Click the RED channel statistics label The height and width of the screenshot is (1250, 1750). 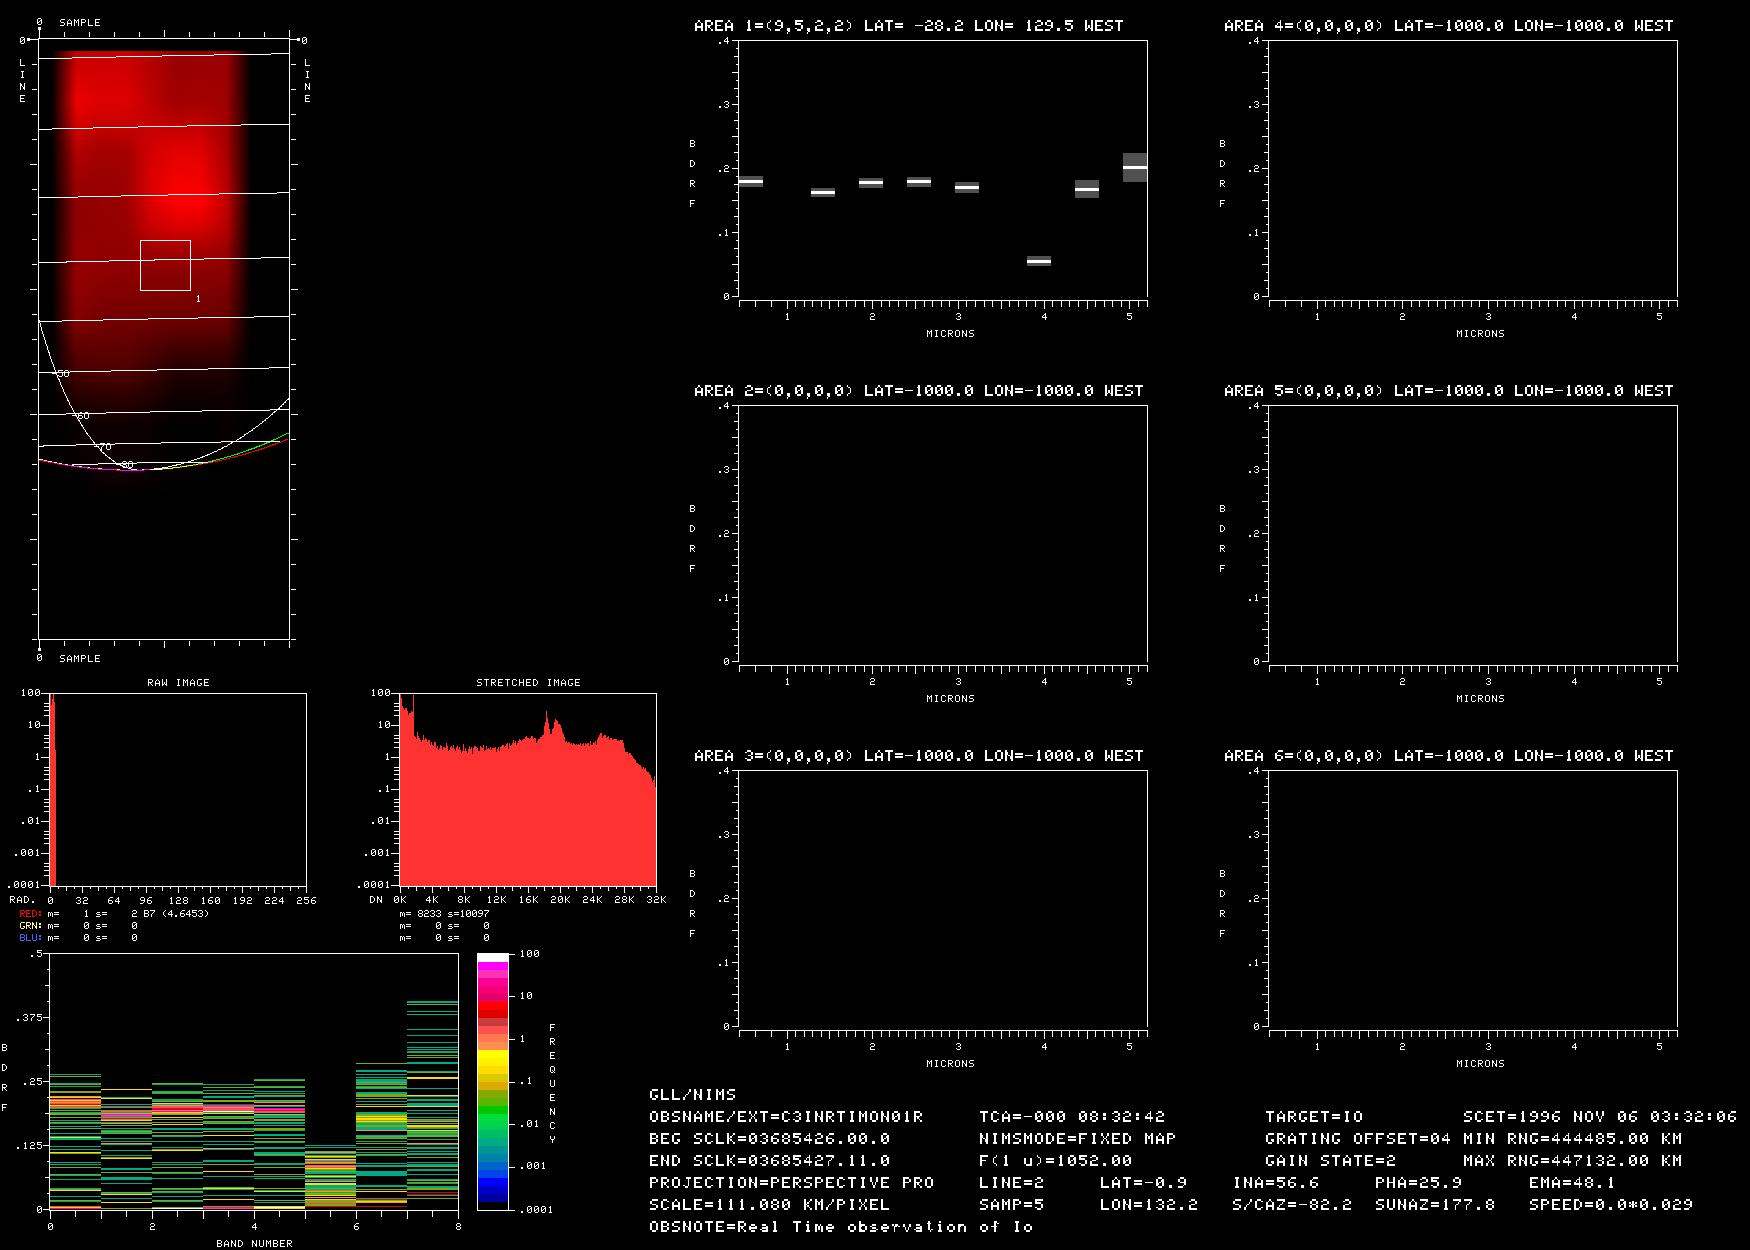pyautogui.click(x=31, y=914)
